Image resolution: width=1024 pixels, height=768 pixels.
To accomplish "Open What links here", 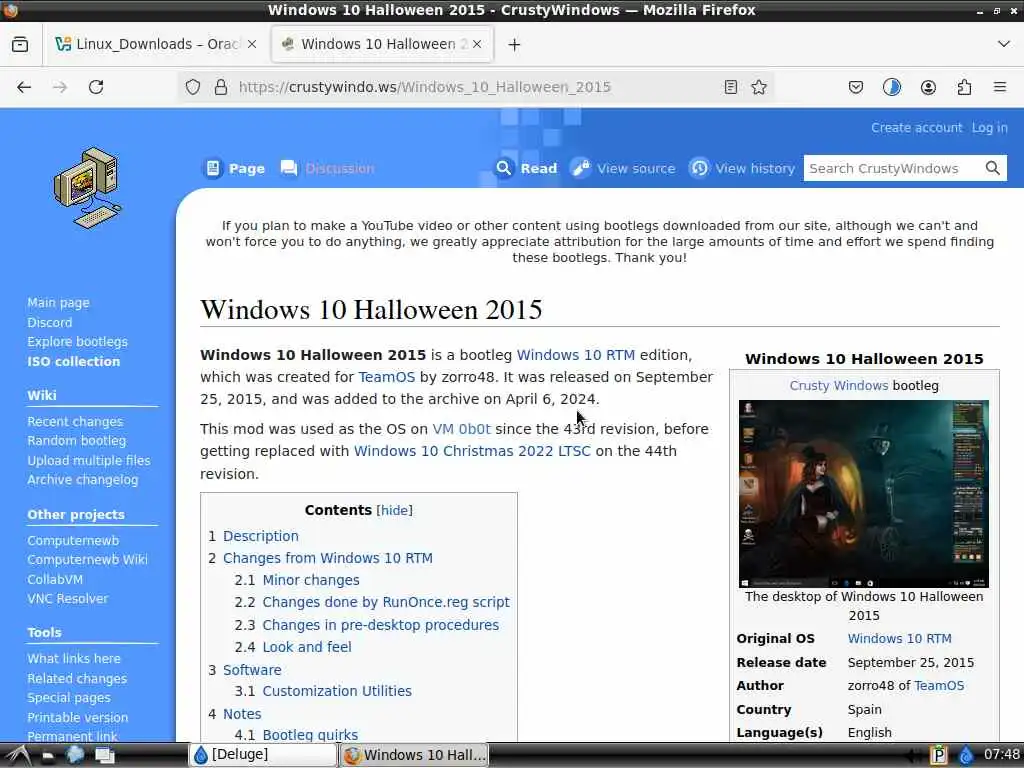I will pos(73,659).
